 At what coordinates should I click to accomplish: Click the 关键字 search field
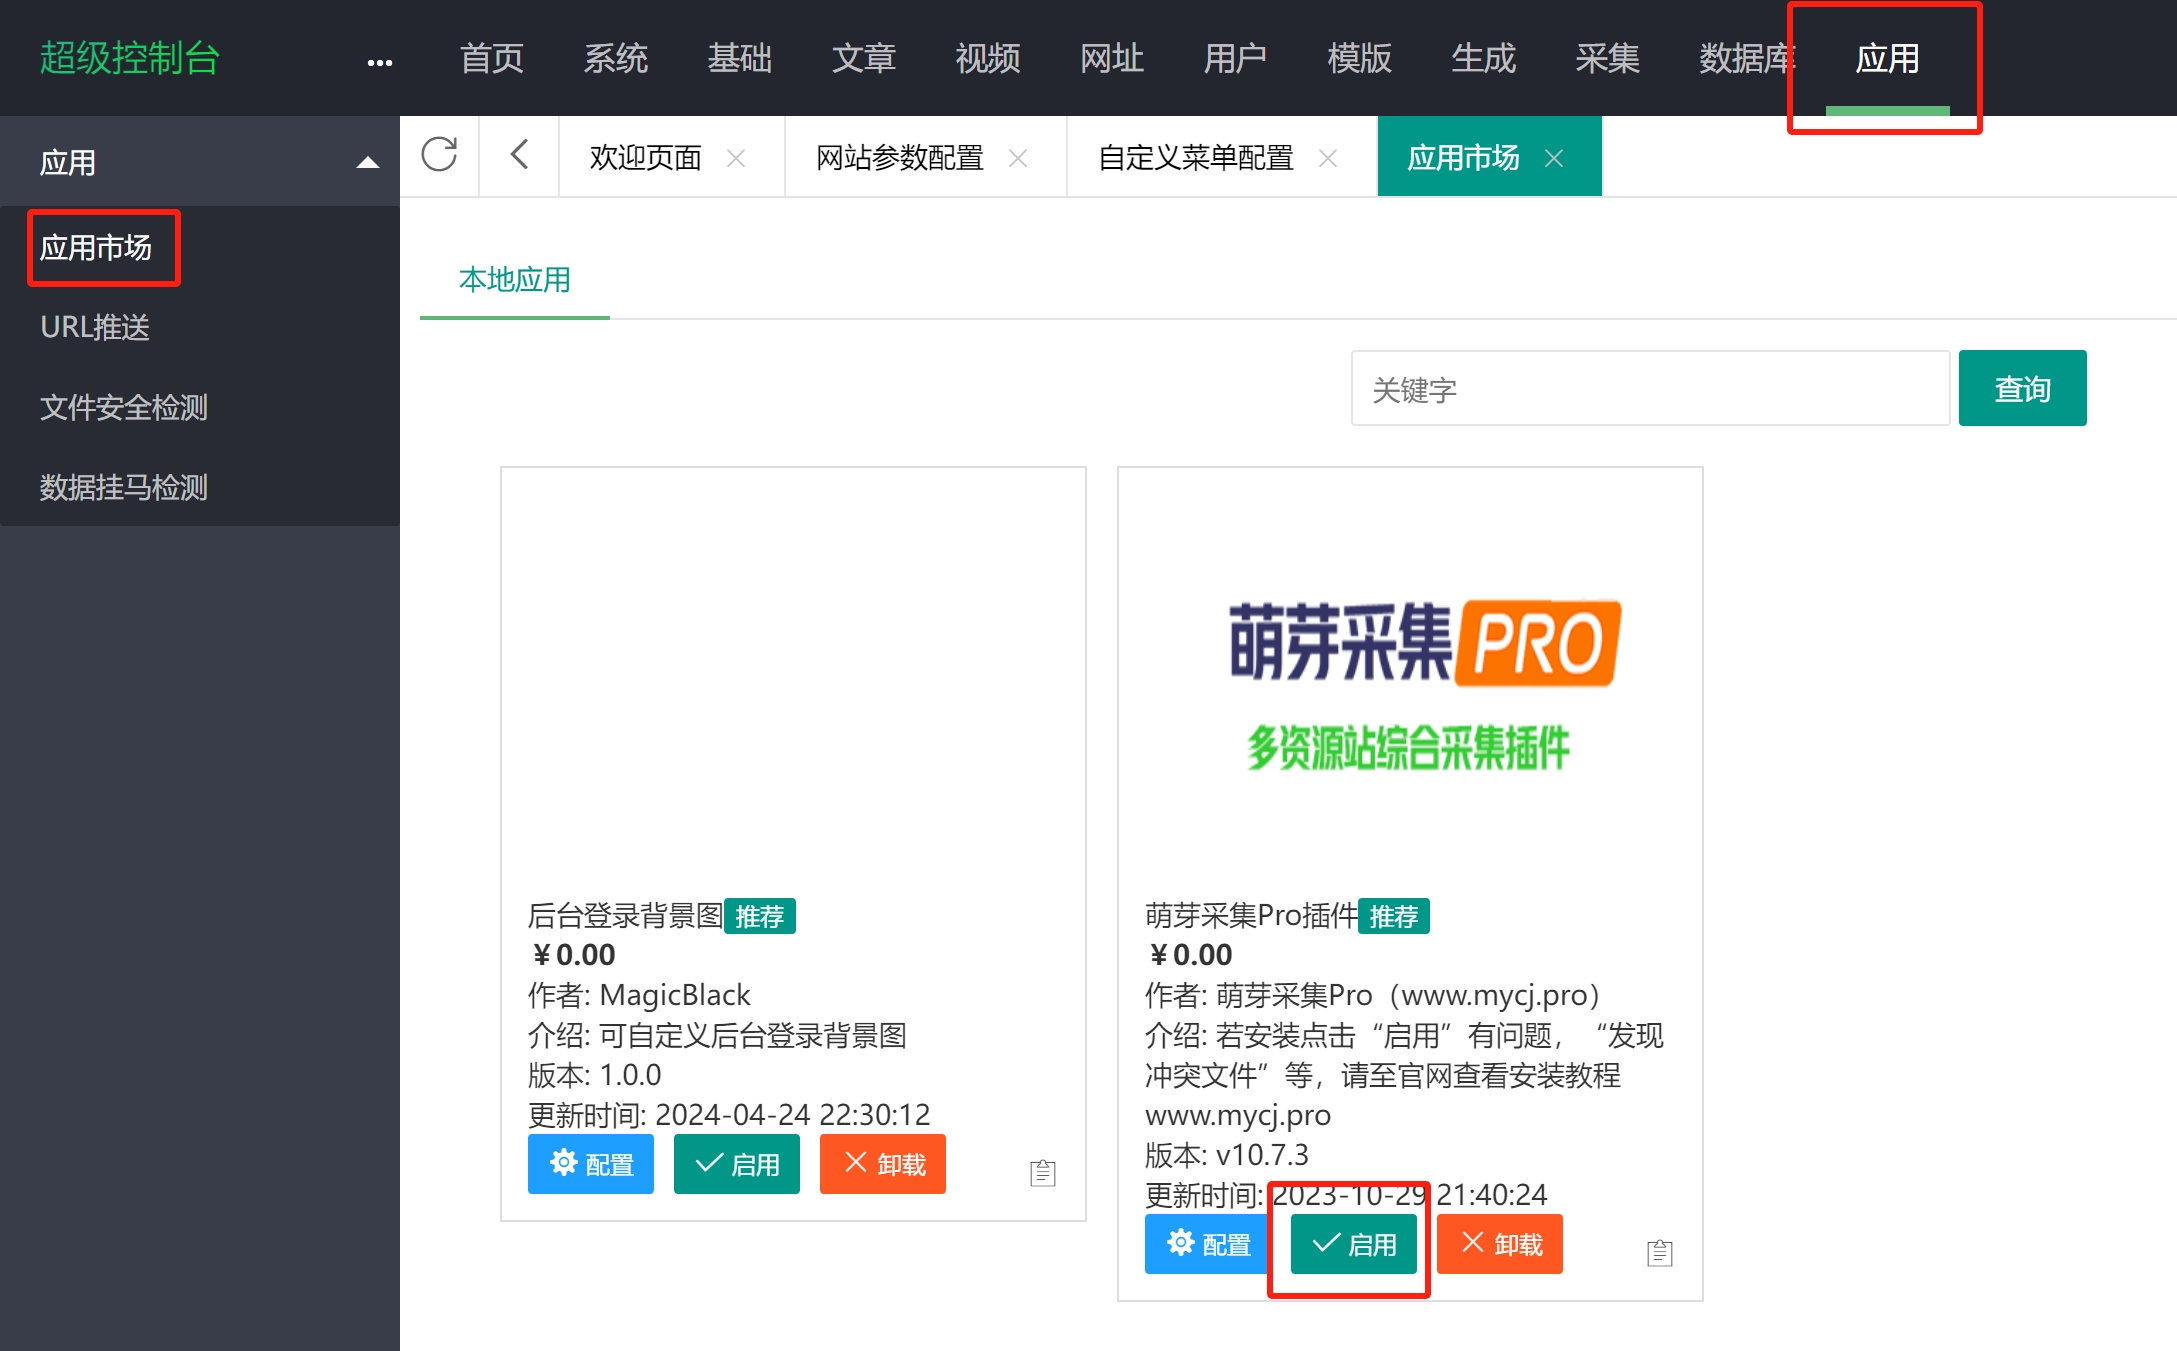pos(1649,389)
